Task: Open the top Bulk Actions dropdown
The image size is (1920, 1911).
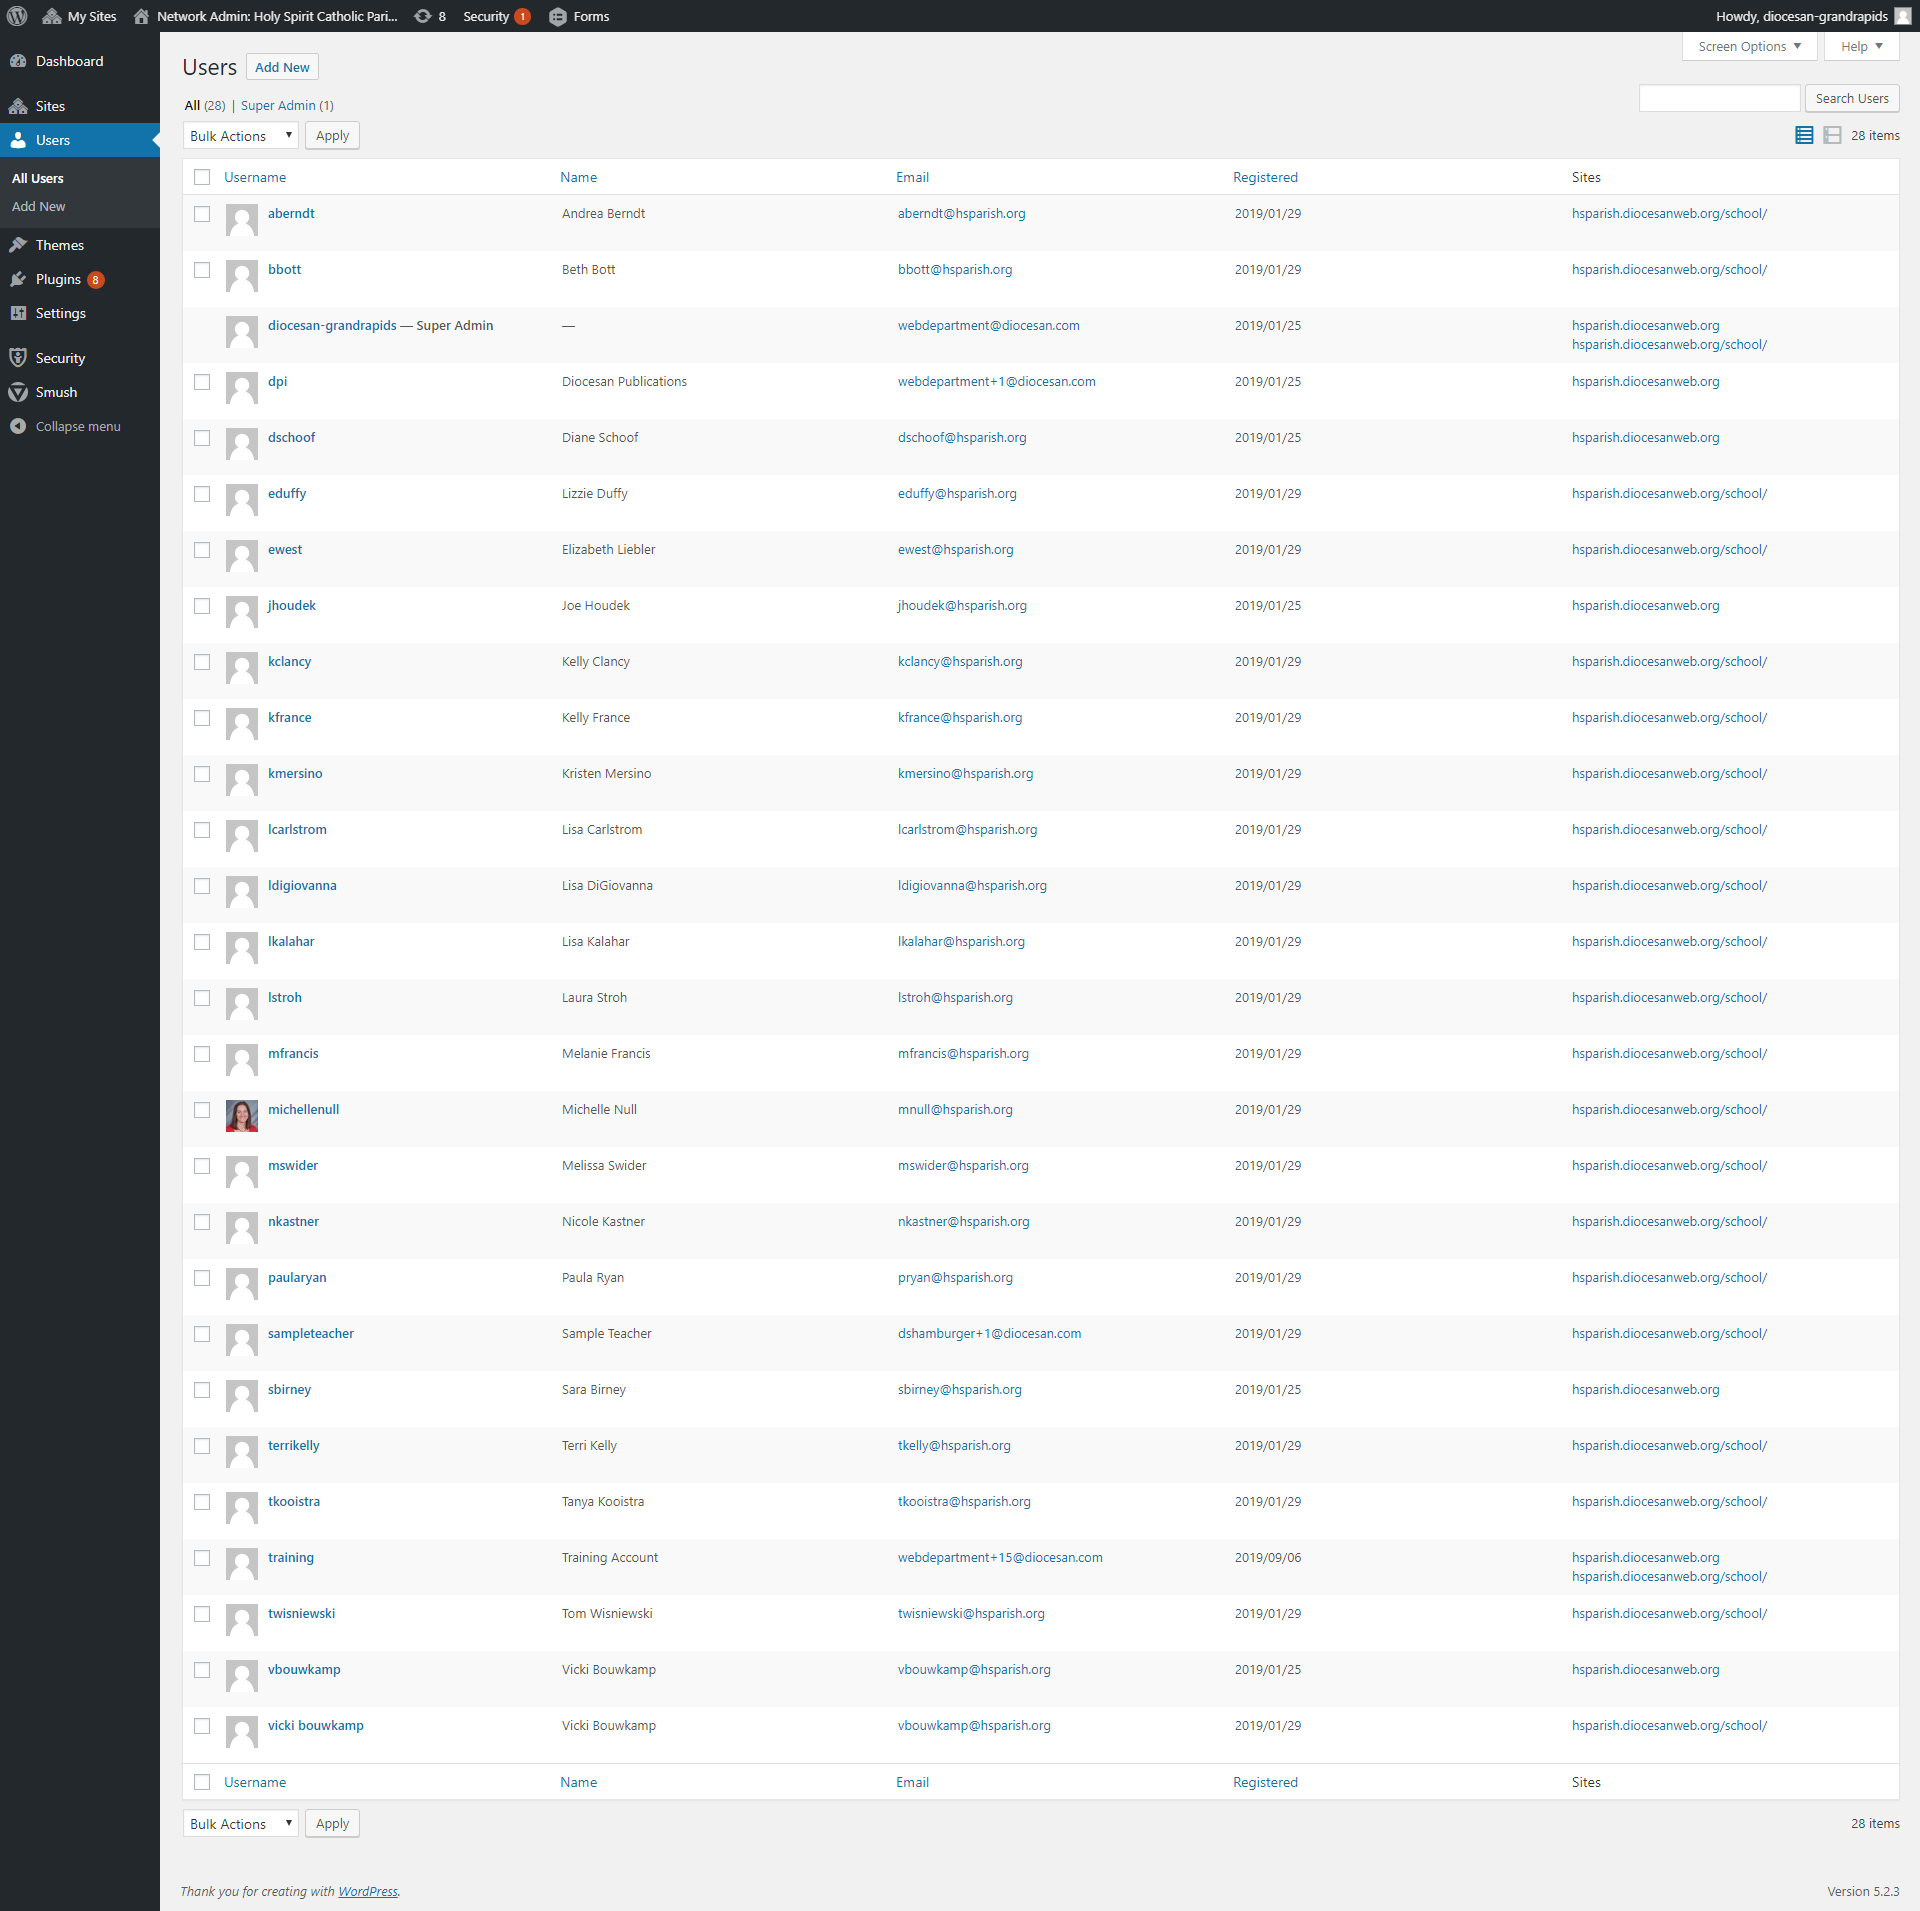Action: click(x=240, y=136)
